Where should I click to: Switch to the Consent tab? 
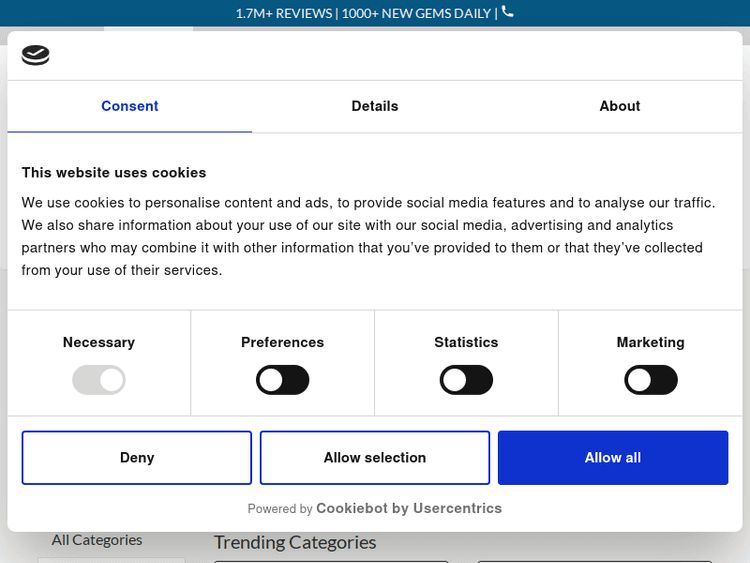pyautogui.click(x=130, y=106)
